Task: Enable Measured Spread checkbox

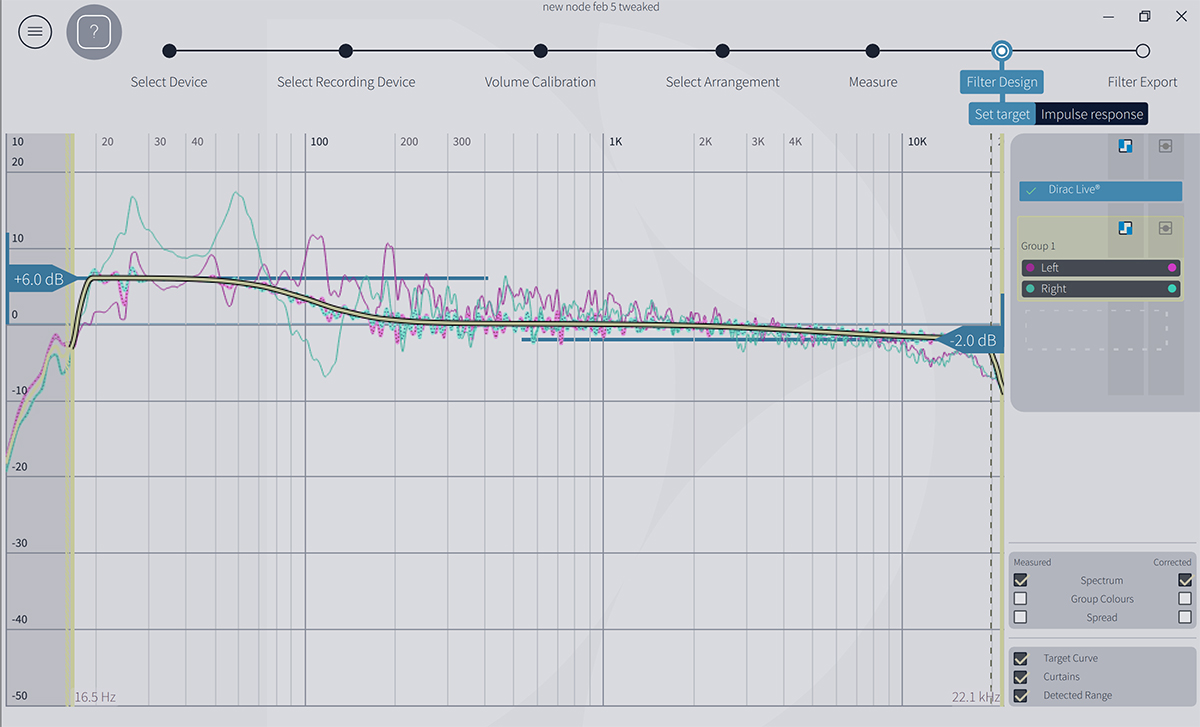Action: click(1020, 617)
